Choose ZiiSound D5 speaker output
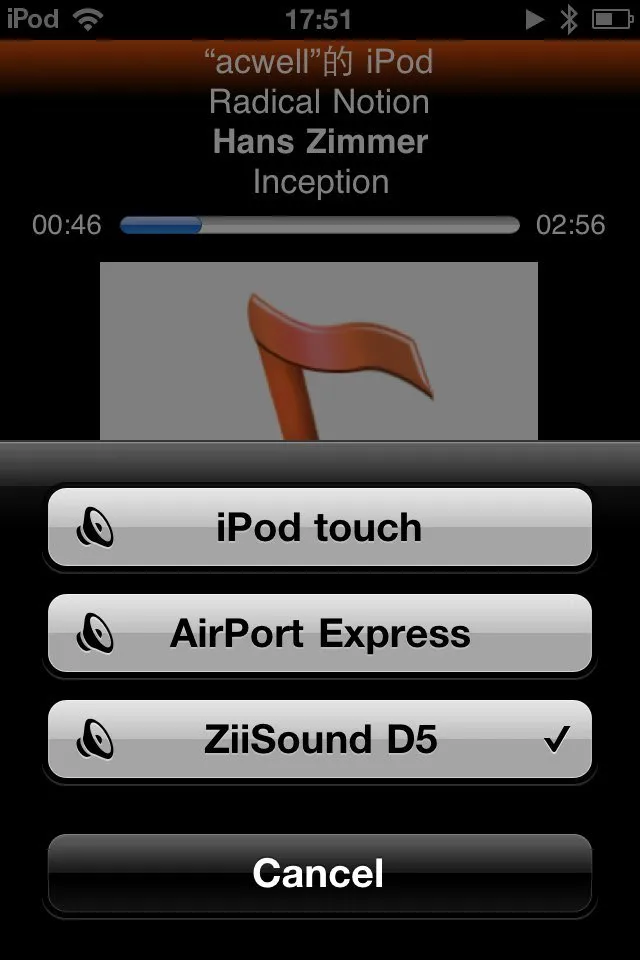The height and width of the screenshot is (960, 640). tap(320, 739)
